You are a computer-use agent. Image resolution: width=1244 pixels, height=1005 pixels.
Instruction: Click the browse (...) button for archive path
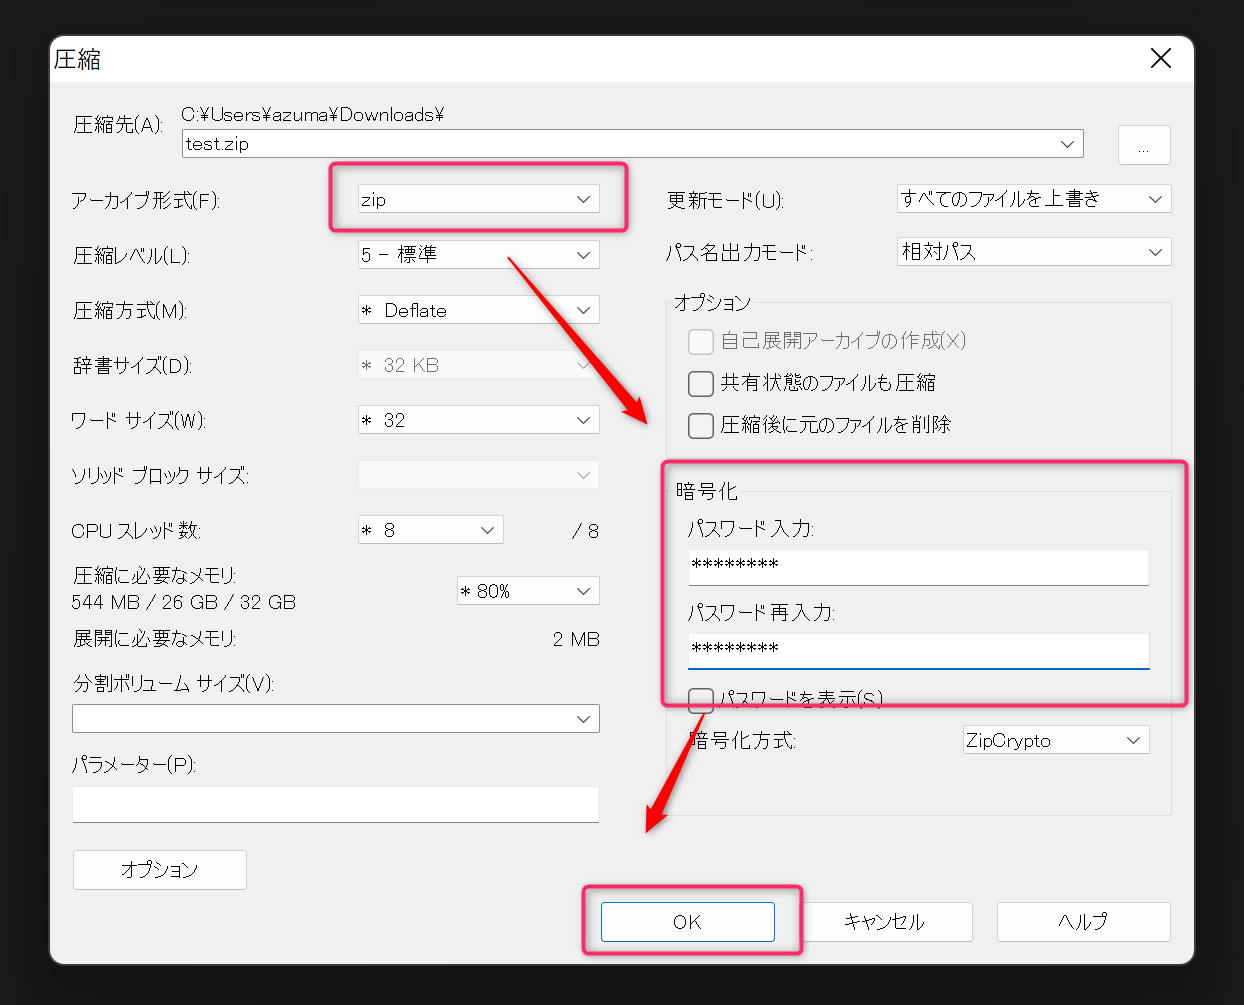1143,145
